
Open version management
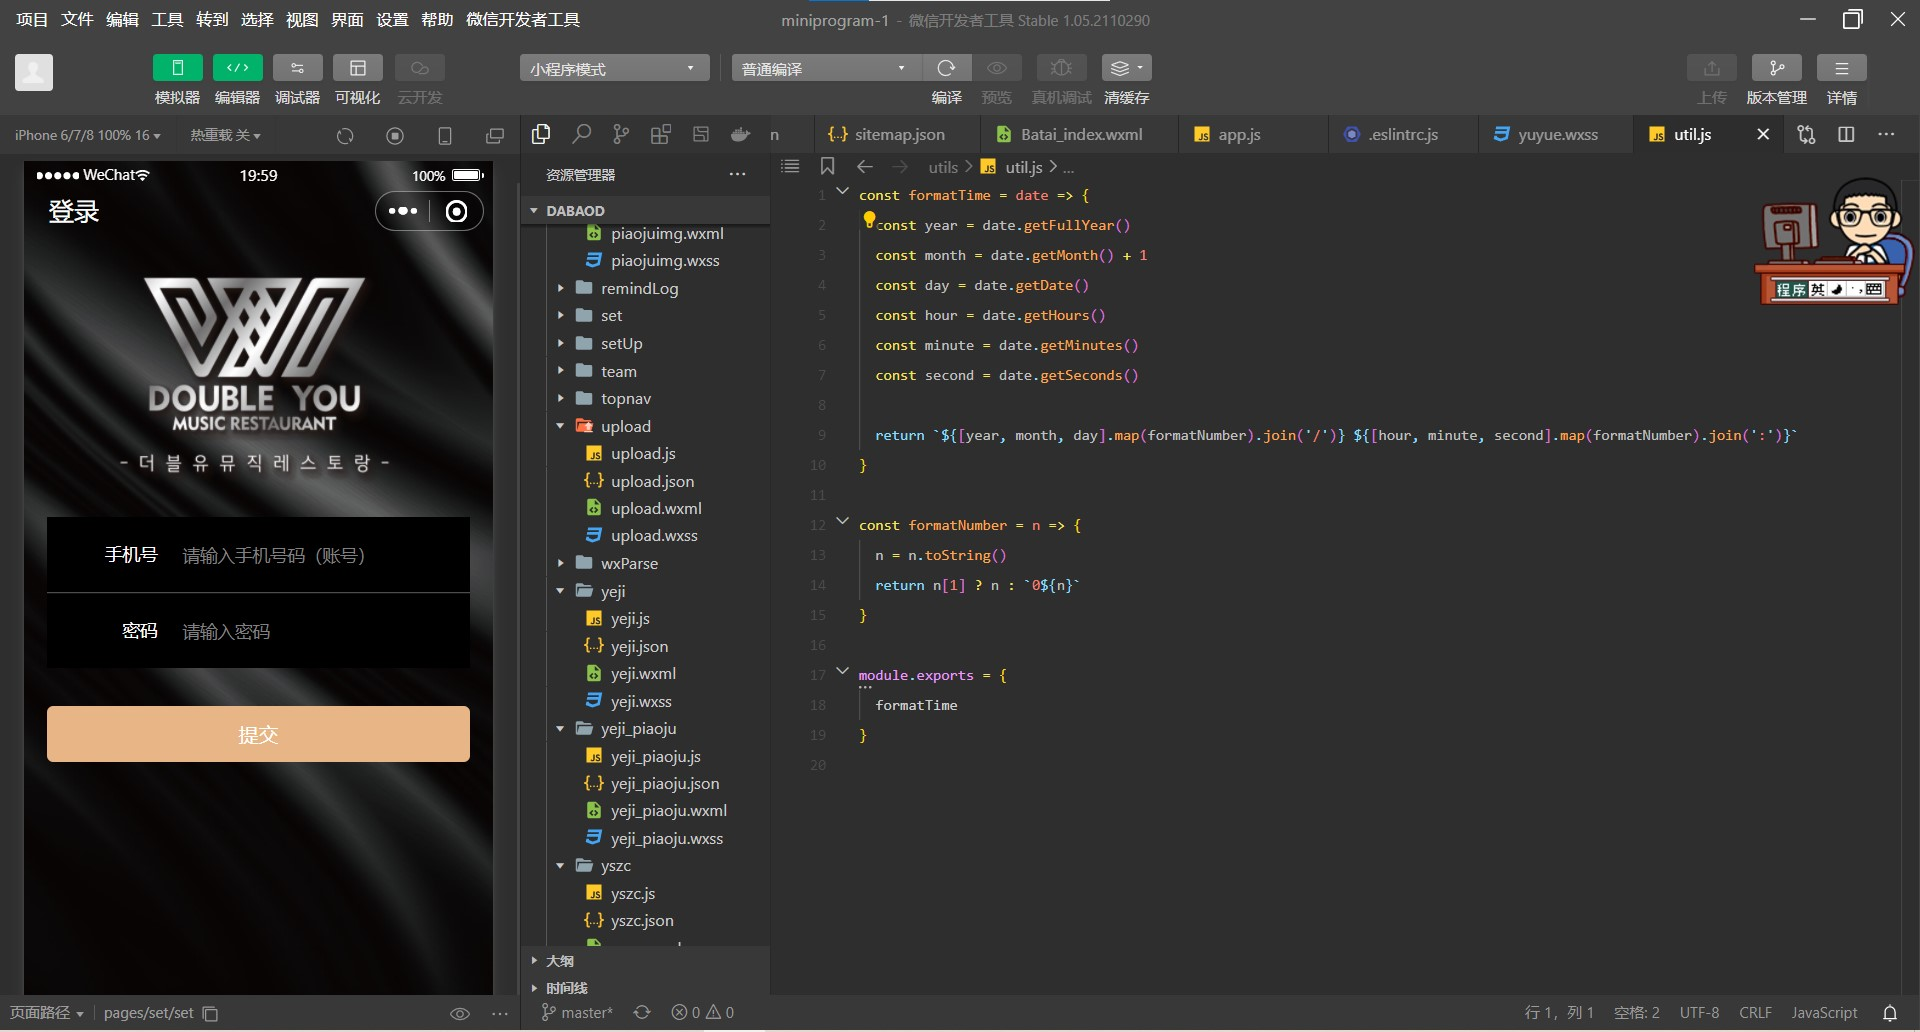1776,68
